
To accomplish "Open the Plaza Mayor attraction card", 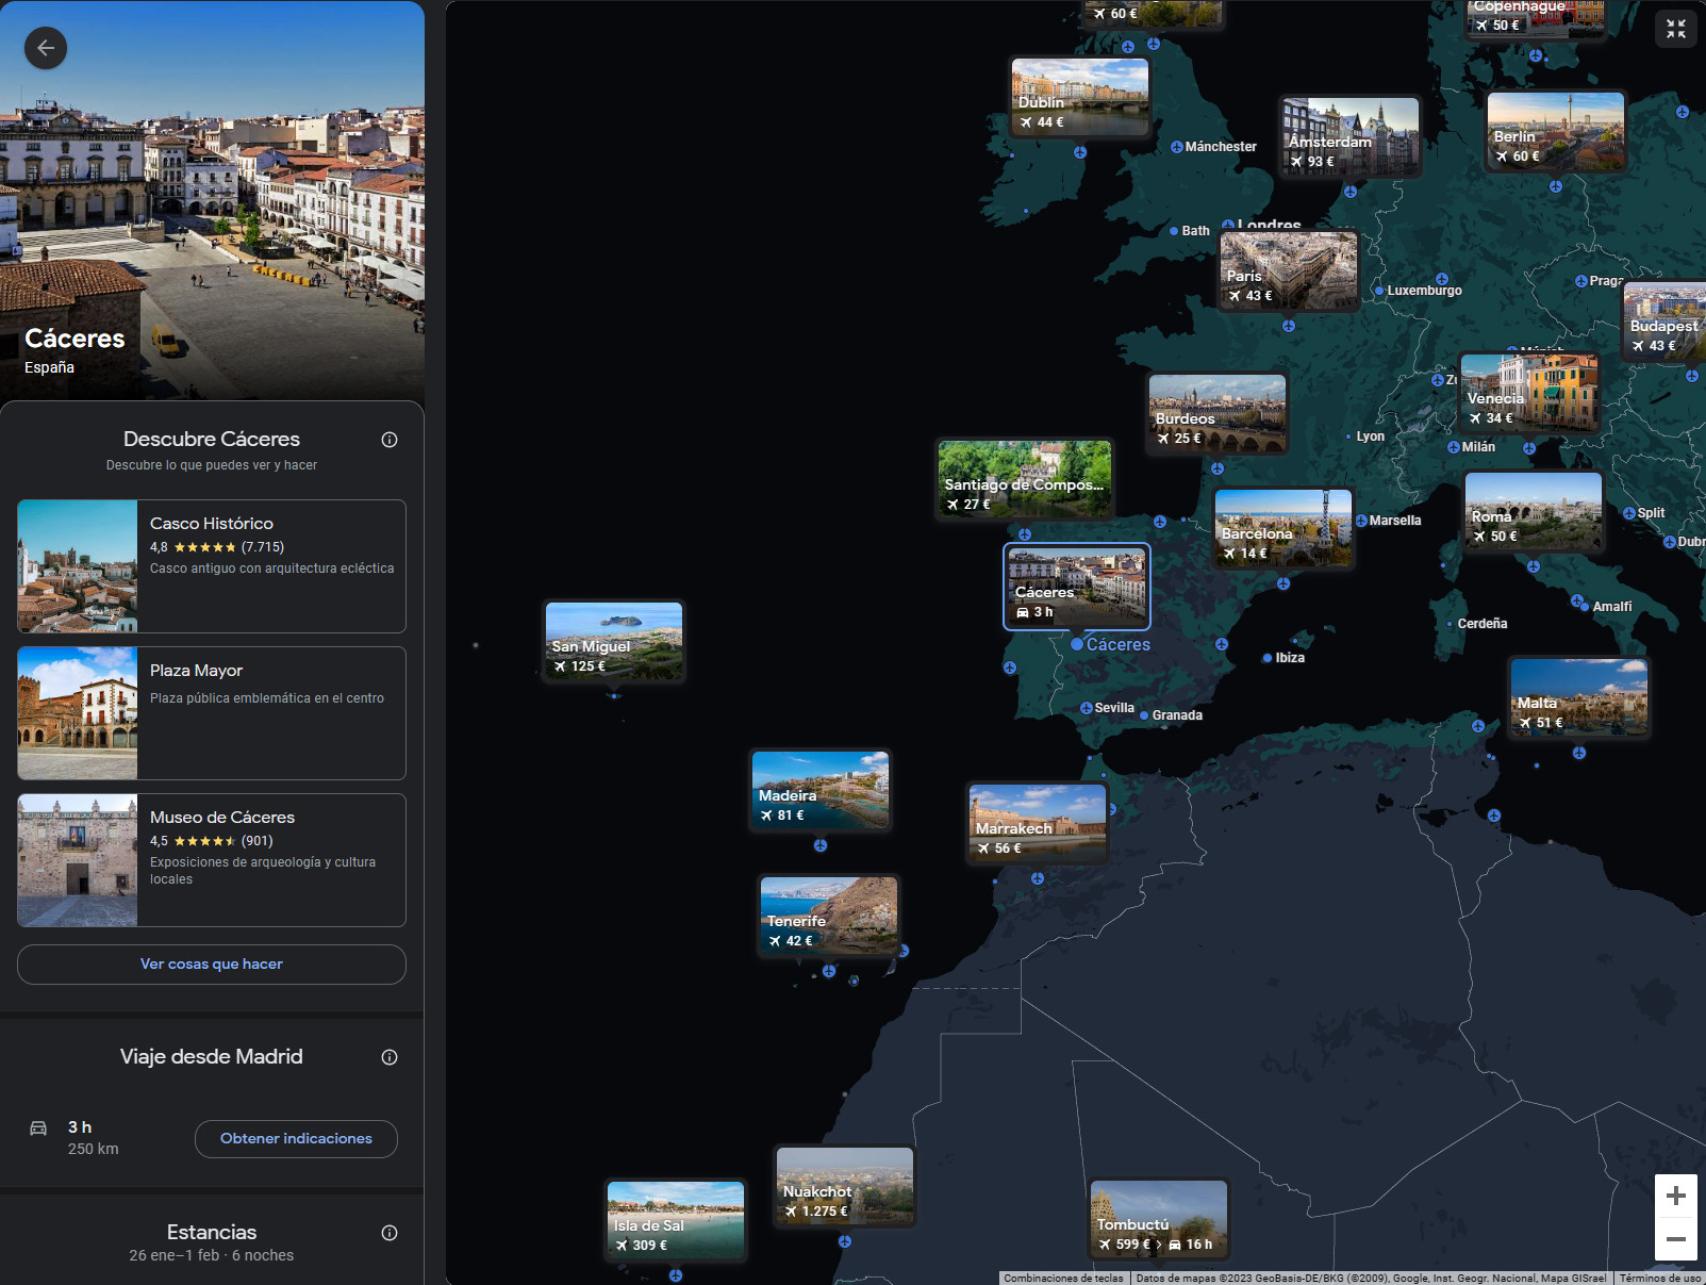I will click(x=211, y=713).
